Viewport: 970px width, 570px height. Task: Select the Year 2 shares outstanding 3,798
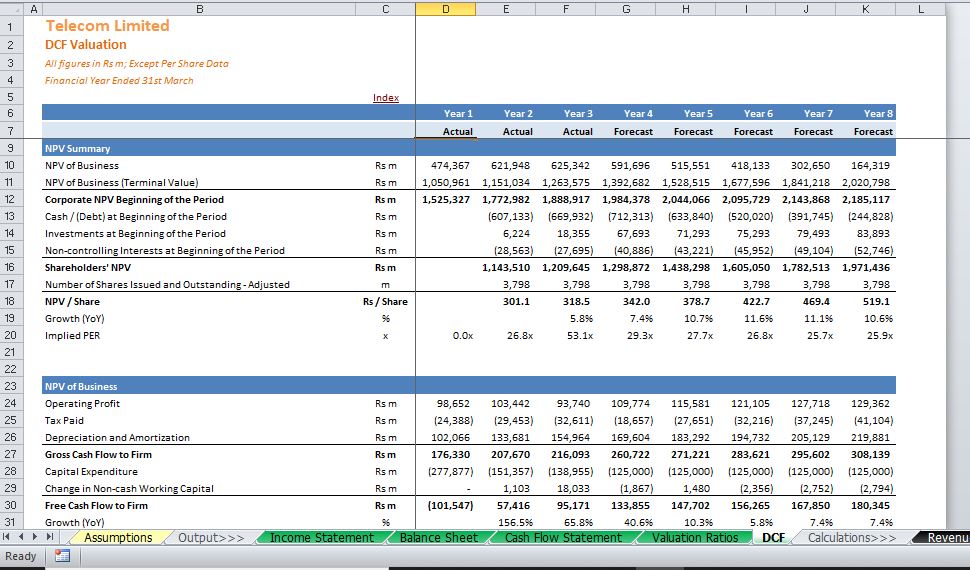point(517,285)
